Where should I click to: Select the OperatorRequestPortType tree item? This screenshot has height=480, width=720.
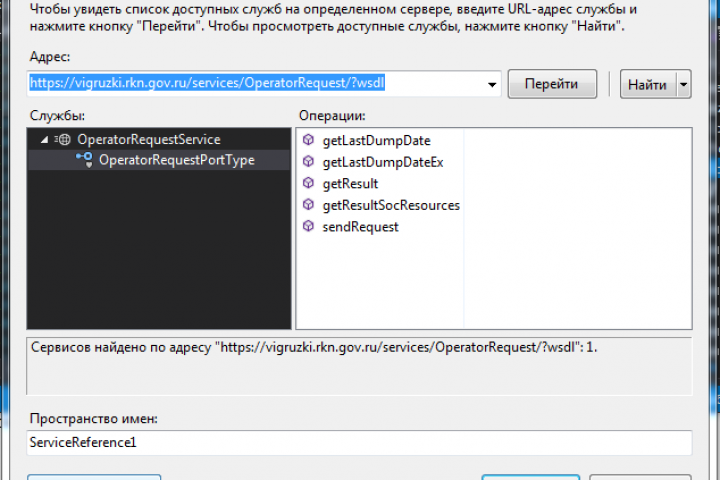pyautogui.click(x=177, y=160)
